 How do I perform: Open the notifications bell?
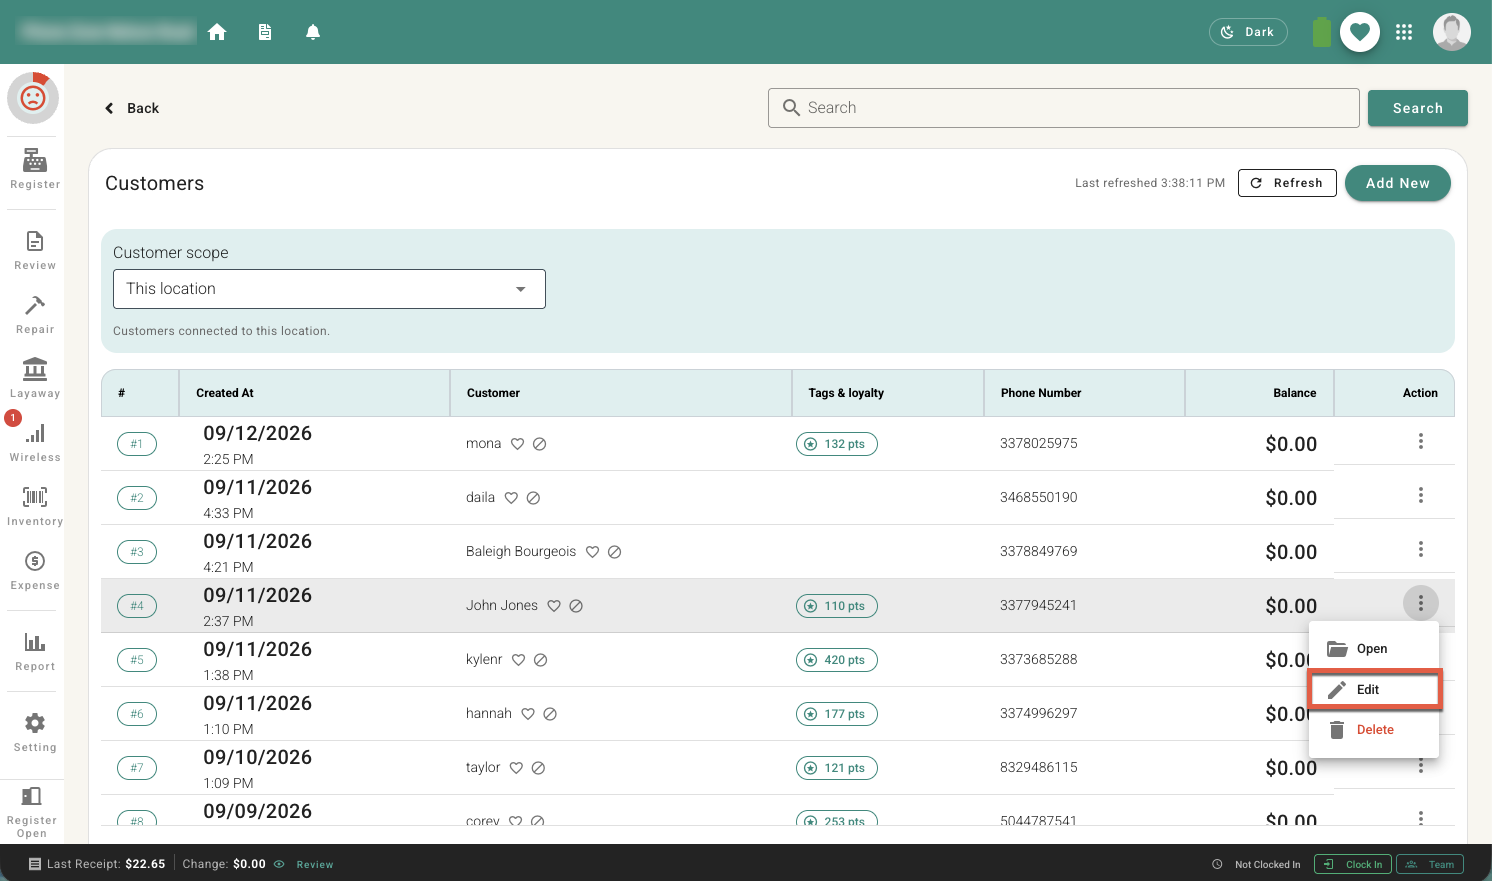[x=313, y=32]
